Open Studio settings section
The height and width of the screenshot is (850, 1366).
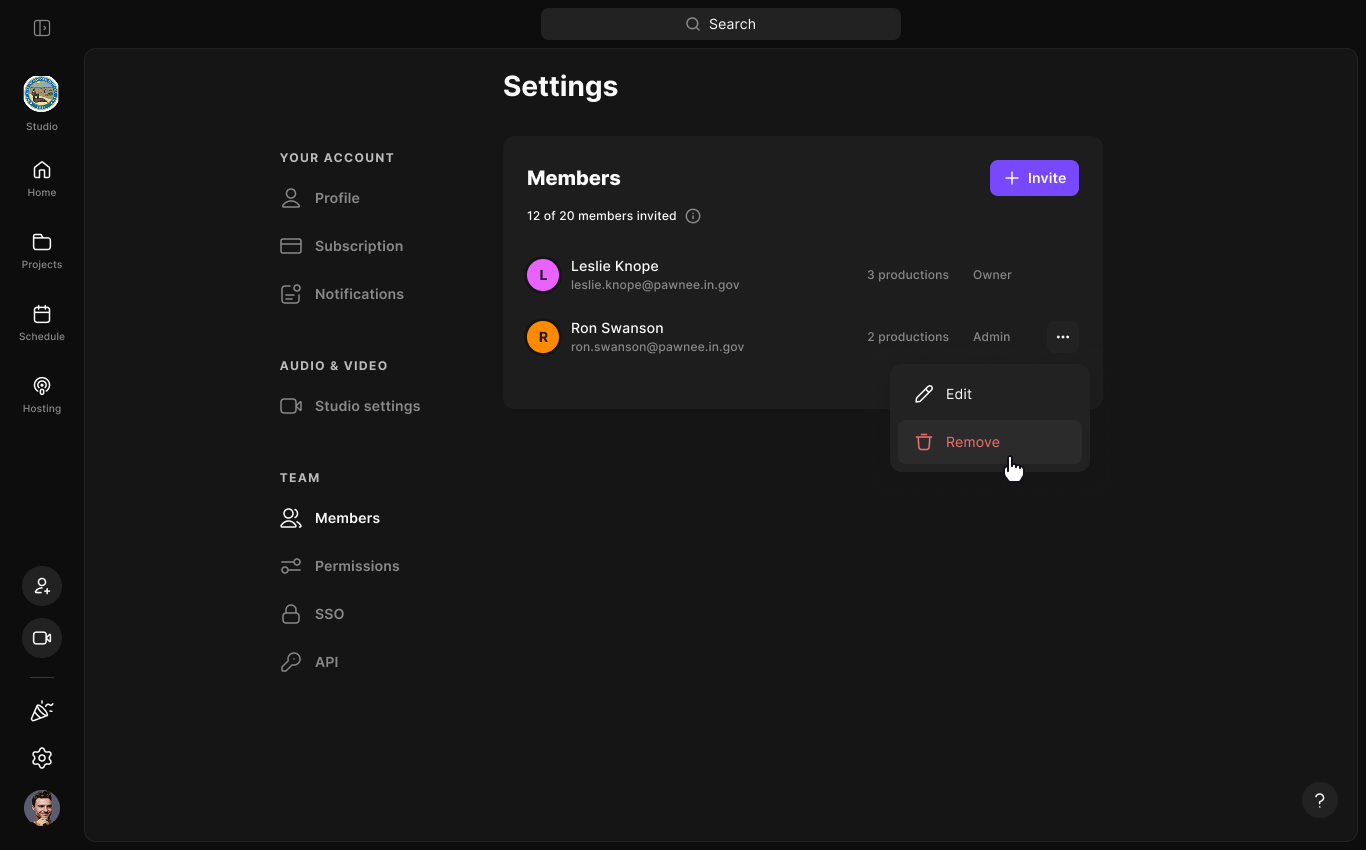[x=366, y=406]
